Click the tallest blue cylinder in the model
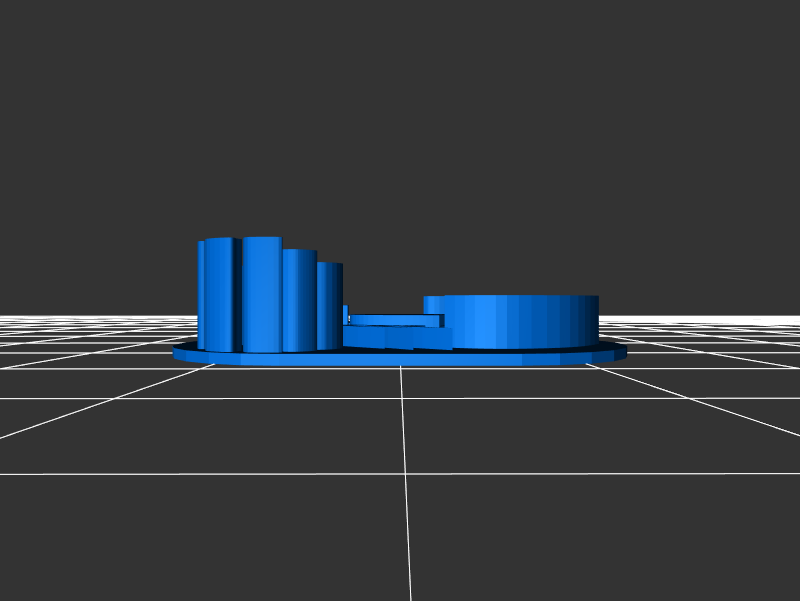This screenshot has width=800, height=601. [x=261, y=295]
